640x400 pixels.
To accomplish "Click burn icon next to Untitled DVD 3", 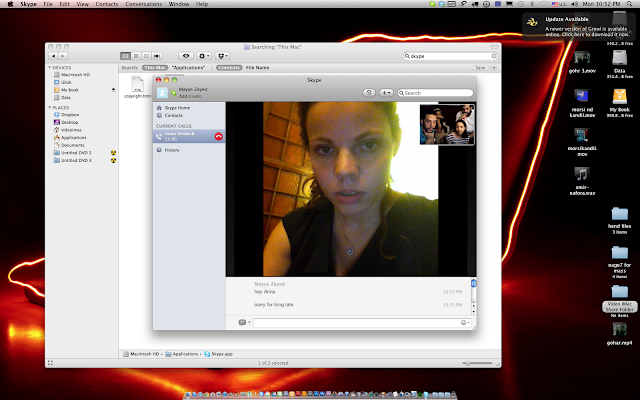I will [x=113, y=160].
